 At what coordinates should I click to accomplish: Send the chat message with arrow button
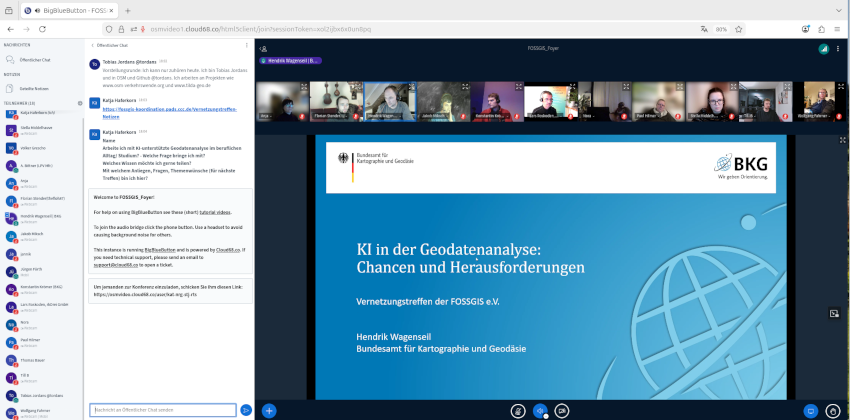point(245,410)
